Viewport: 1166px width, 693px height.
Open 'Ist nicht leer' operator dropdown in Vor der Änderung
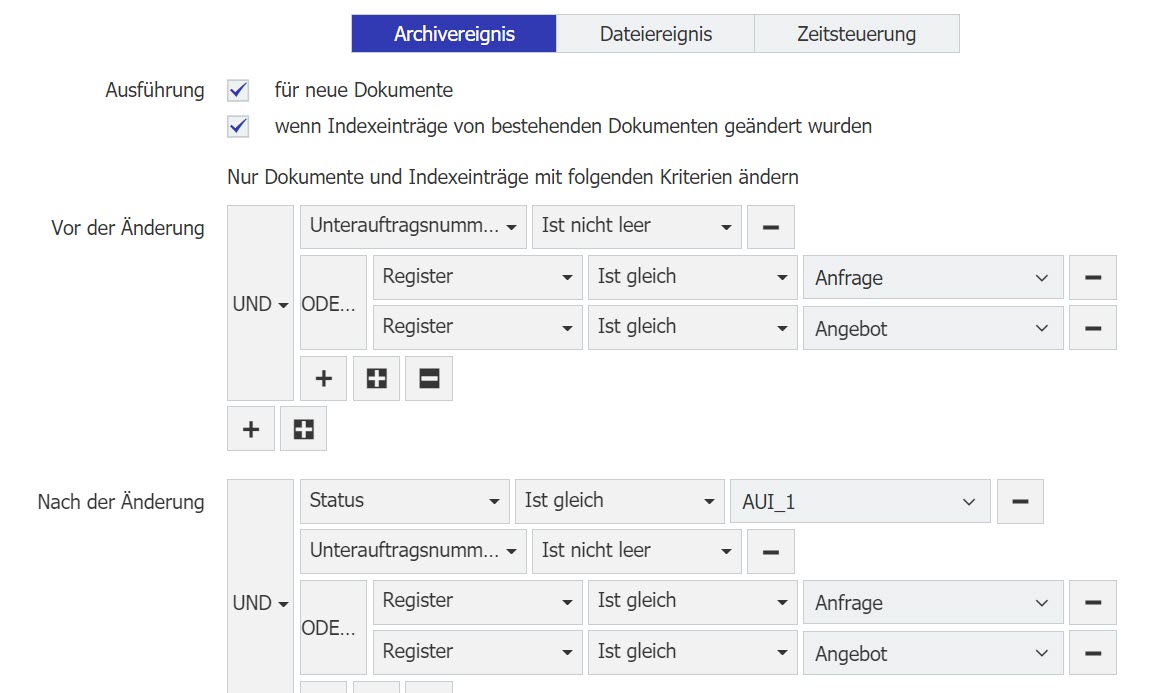636,227
